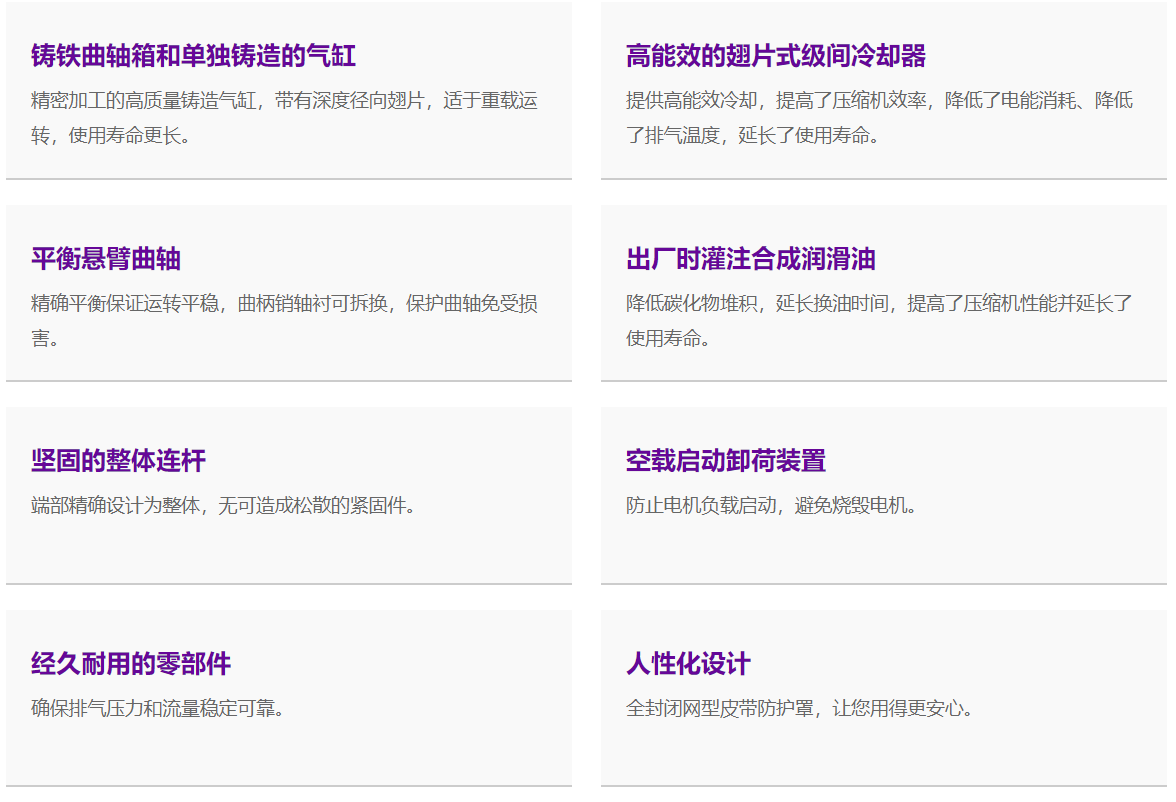
Task: Click the 人性化设计 title
Action: [688, 664]
